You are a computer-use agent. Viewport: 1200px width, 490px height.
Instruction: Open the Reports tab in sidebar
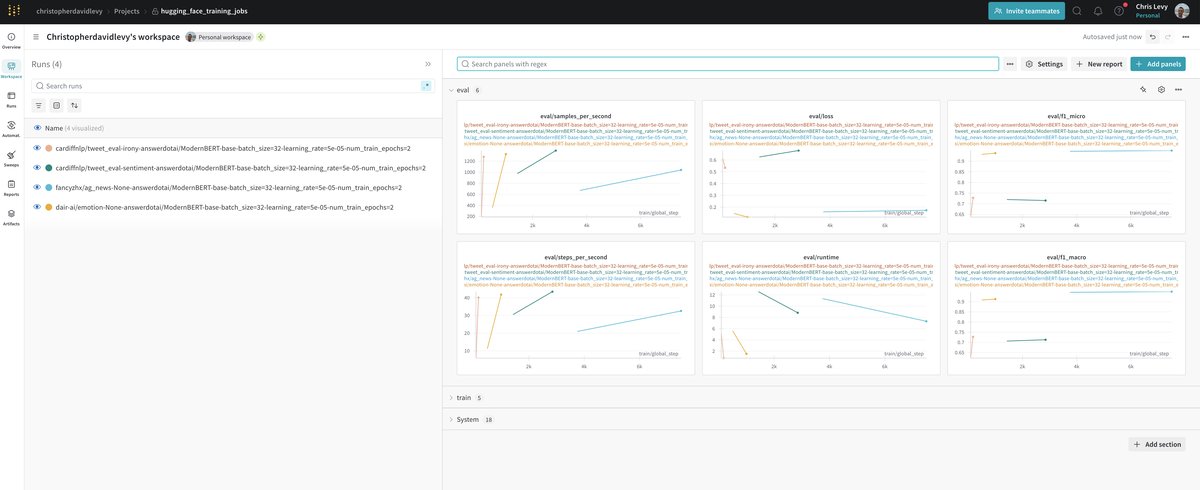point(11,185)
